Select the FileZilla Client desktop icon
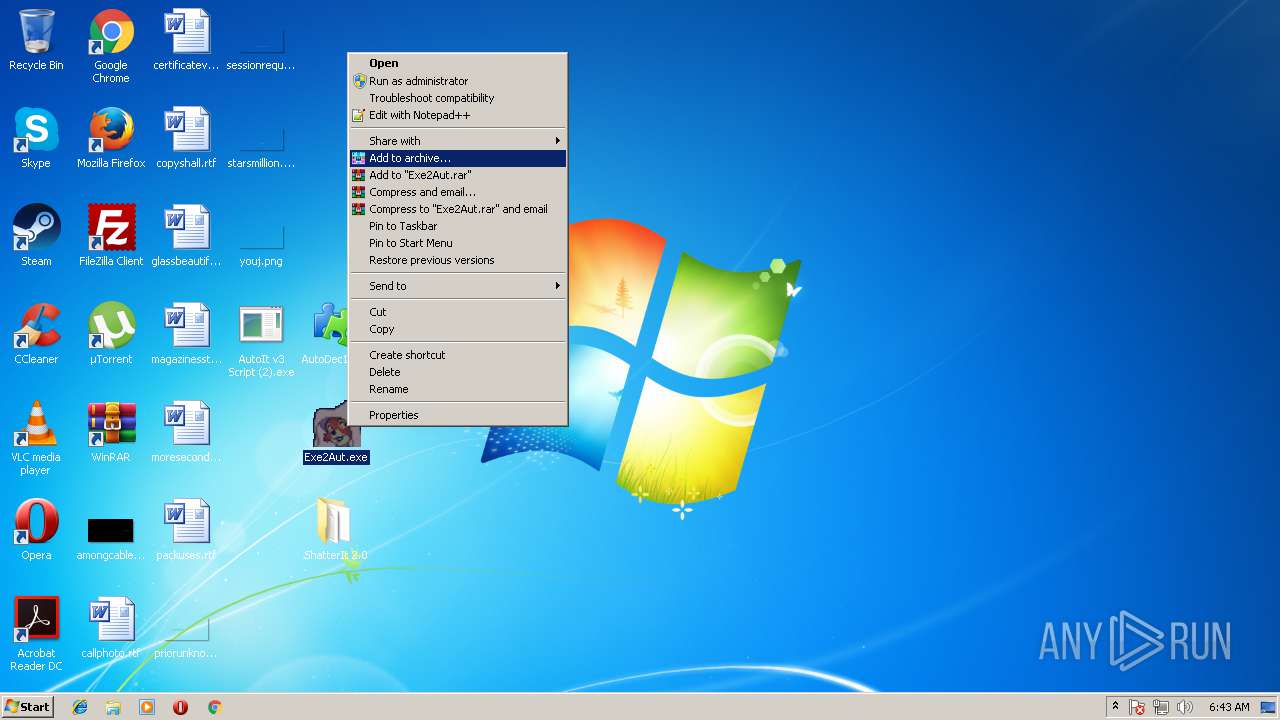The height and width of the screenshot is (720, 1280). tap(111, 237)
